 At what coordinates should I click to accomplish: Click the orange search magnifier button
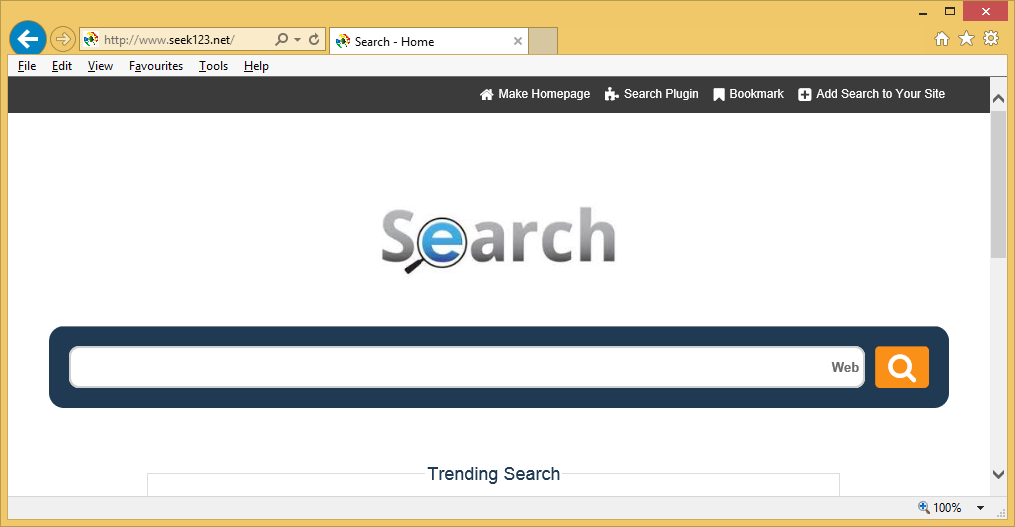902,367
